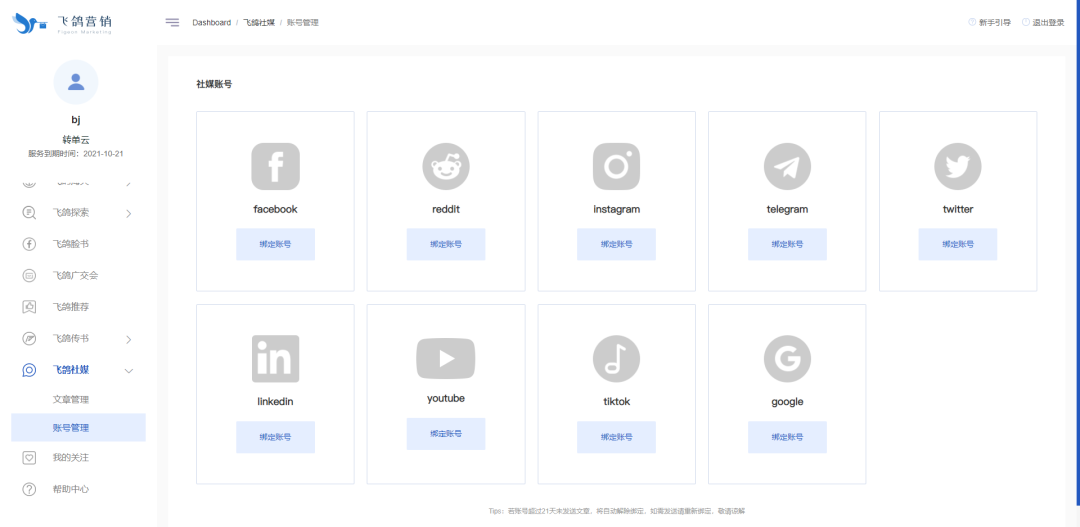Click the Google G icon
Screen dimensions: 1080x527
[x=787, y=359]
